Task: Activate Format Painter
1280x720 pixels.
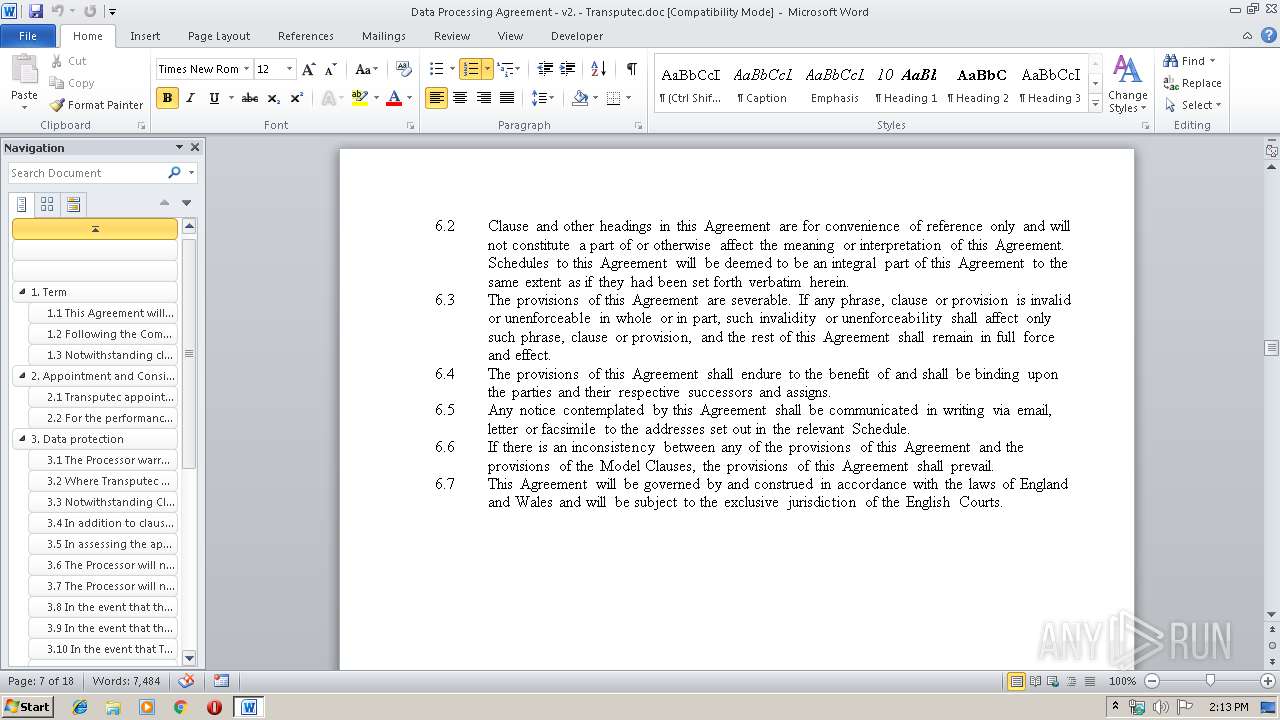Action: click(x=97, y=105)
